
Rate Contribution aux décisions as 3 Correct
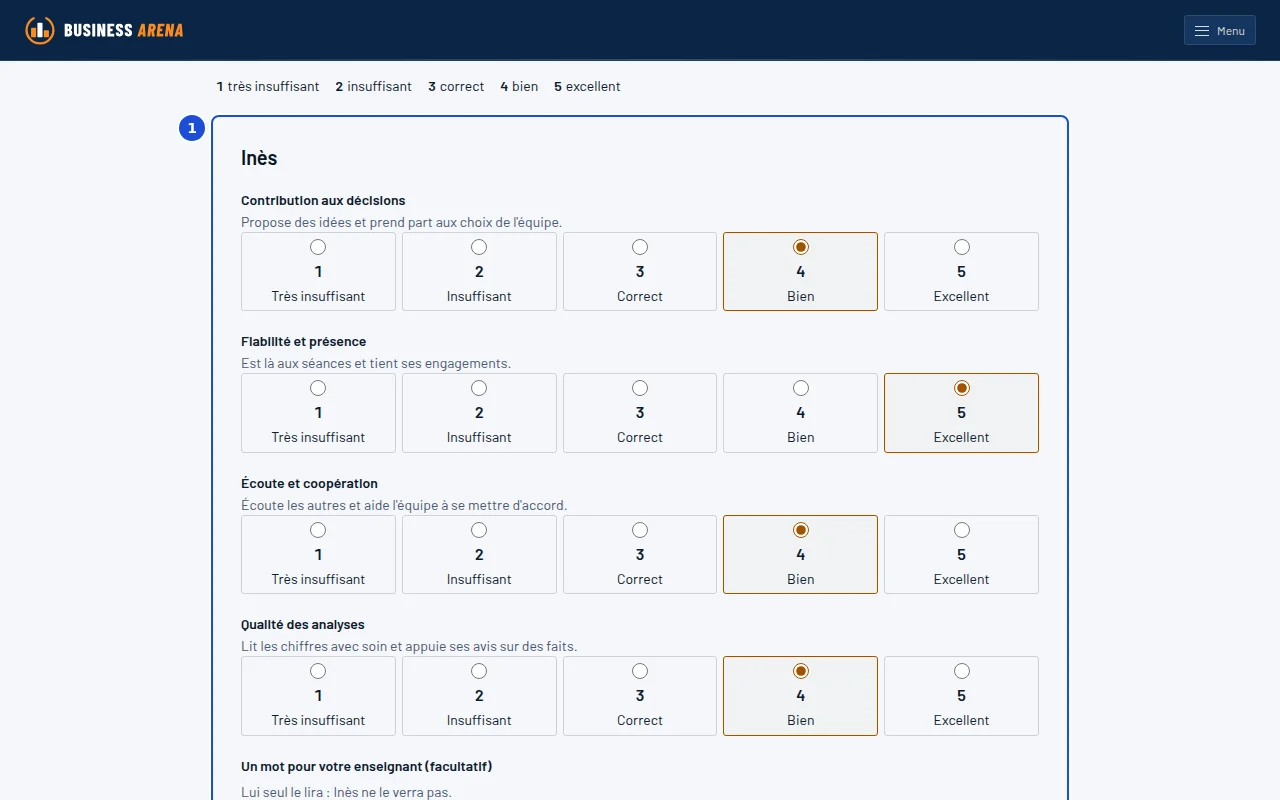coord(640,272)
